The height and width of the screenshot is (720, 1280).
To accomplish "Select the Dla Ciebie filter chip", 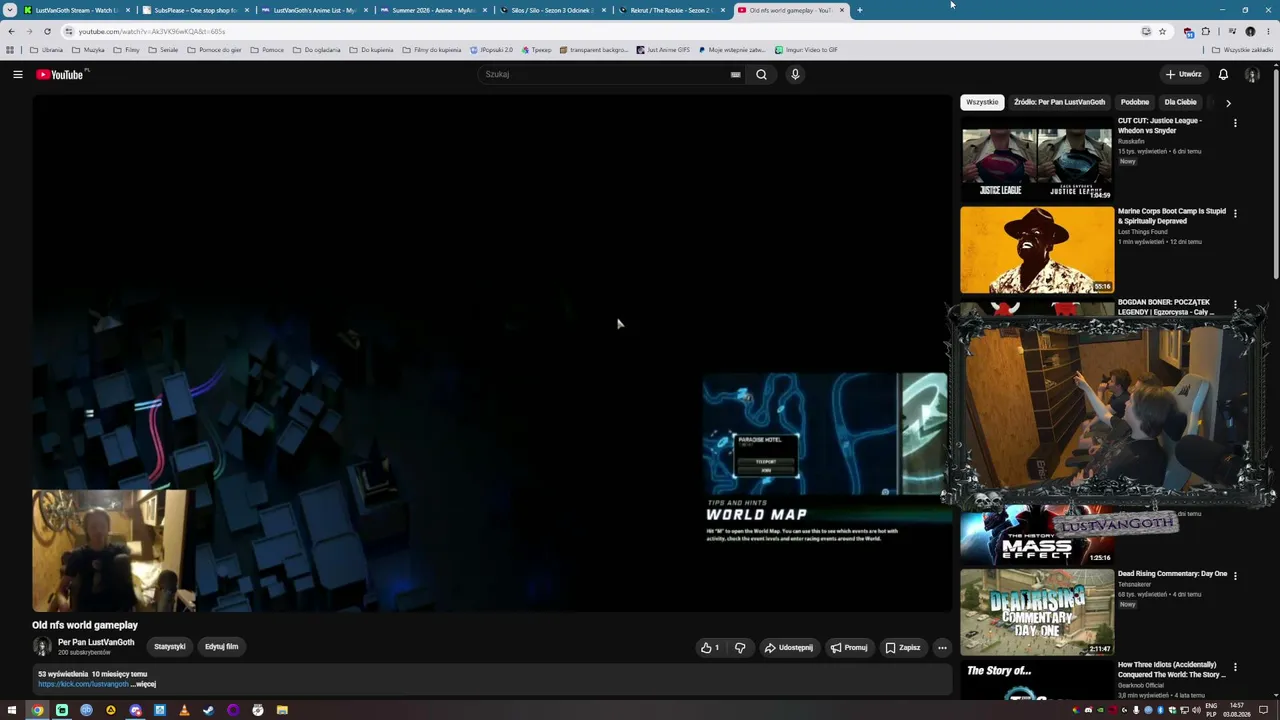I will pos(1180,102).
